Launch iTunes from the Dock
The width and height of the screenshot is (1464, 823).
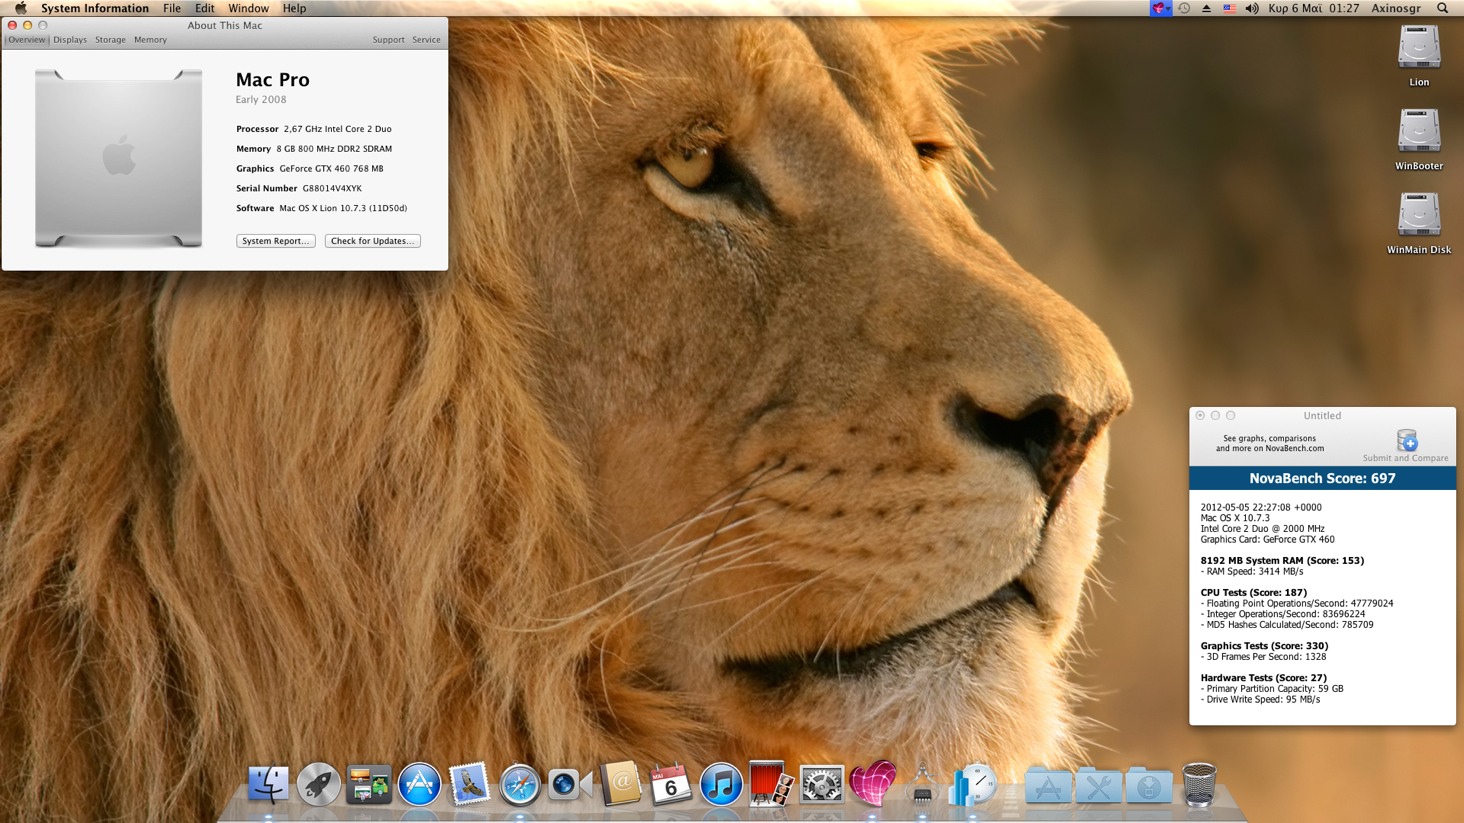click(x=720, y=784)
